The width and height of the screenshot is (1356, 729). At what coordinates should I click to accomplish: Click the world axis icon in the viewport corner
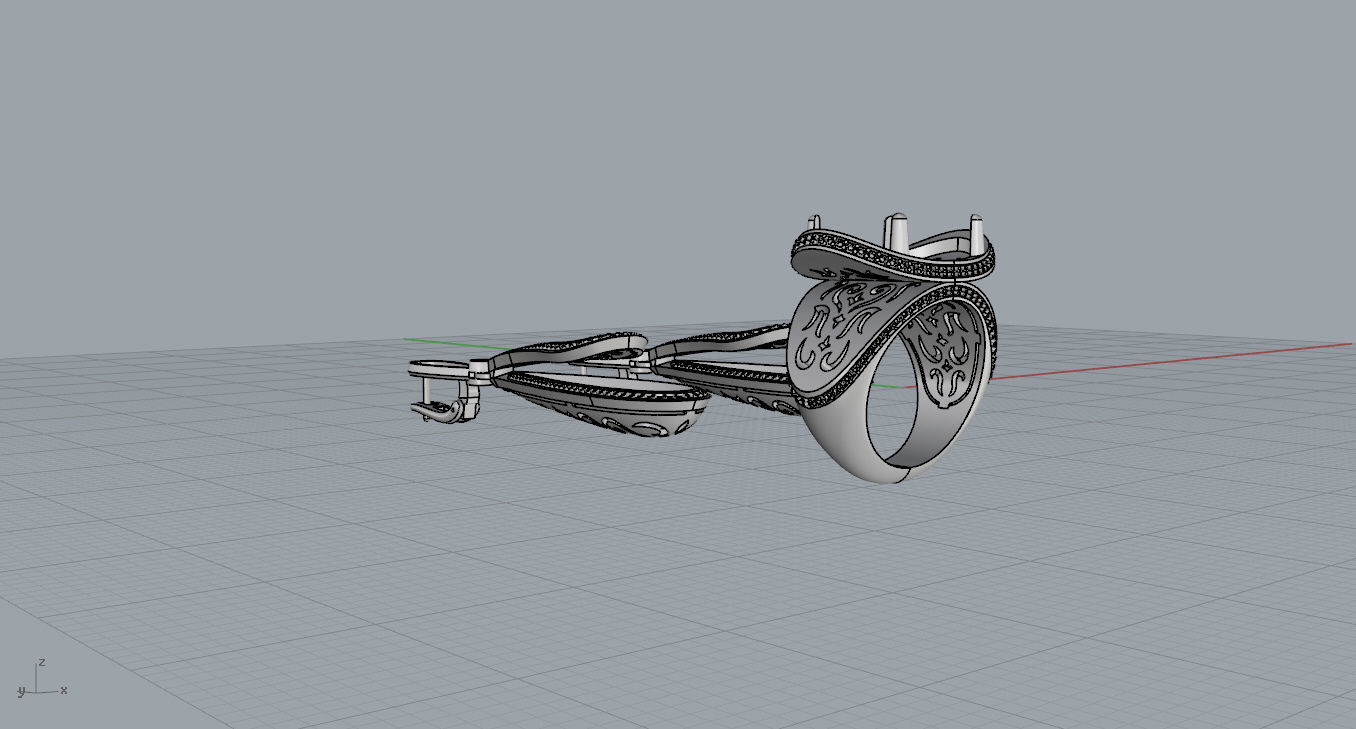coord(40,679)
